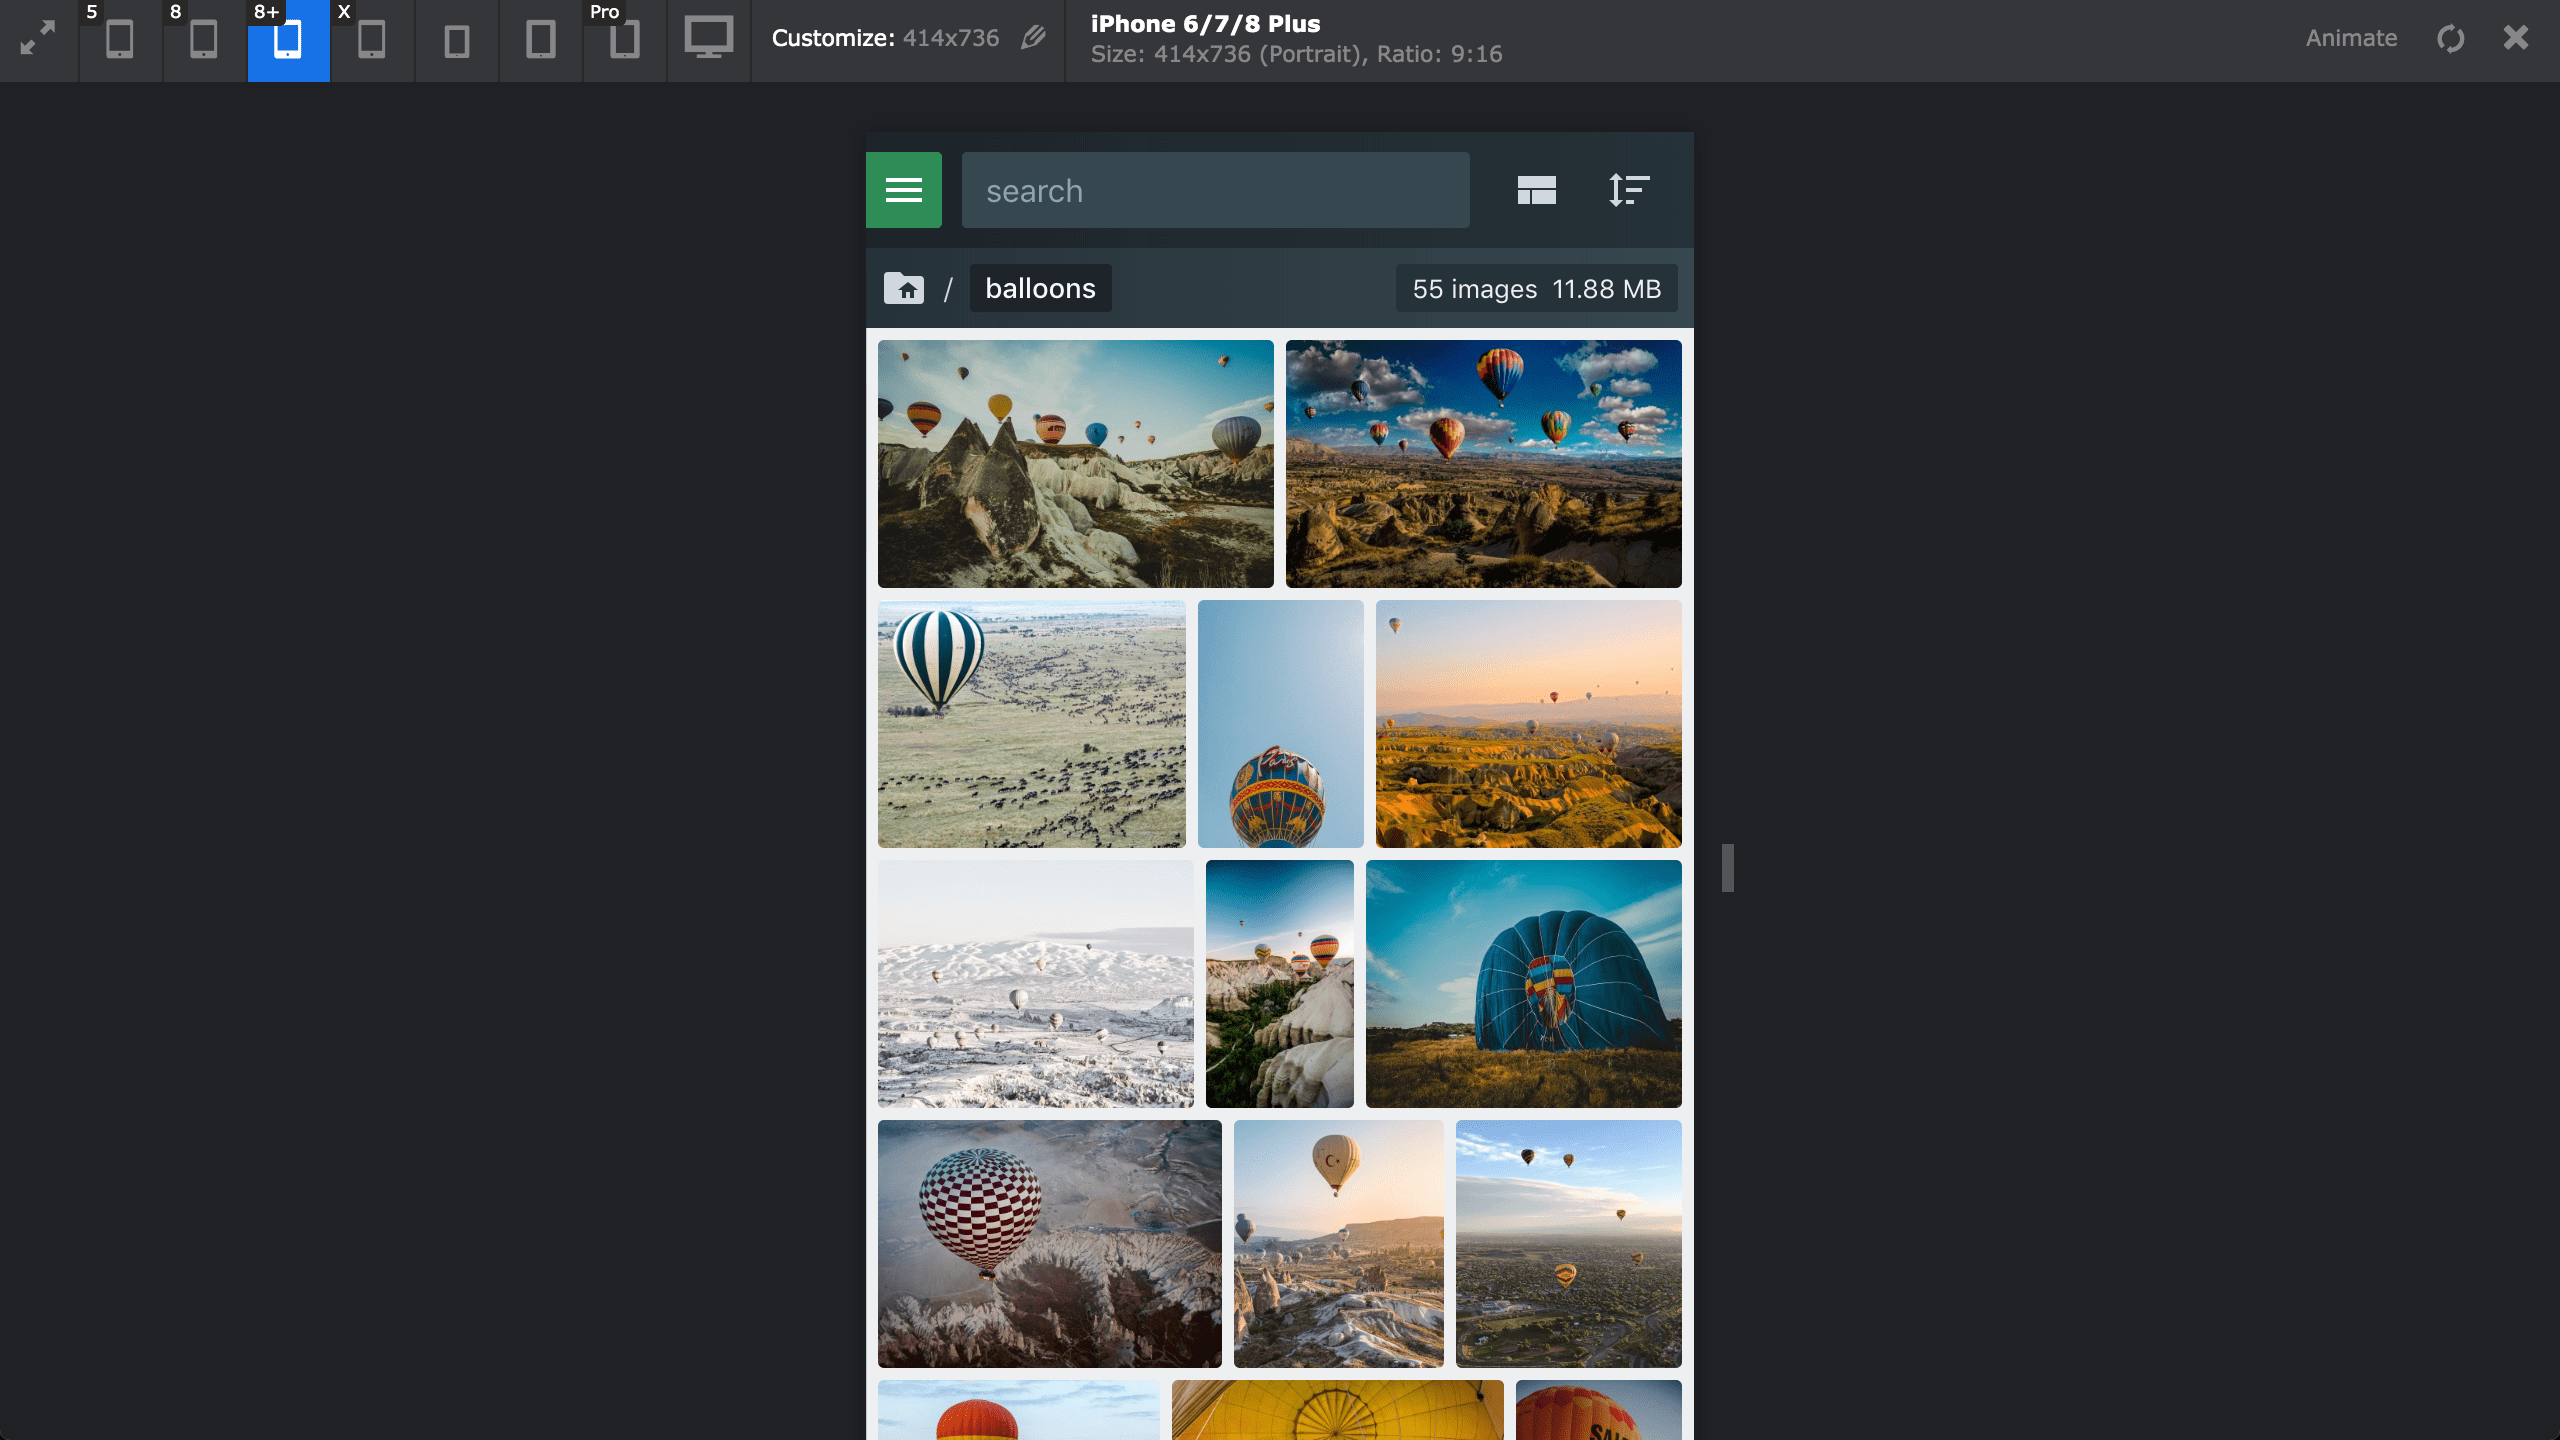Select the iPhone 5 device preview
The width and height of the screenshot is (2560, 1440).
click(120, 40)
